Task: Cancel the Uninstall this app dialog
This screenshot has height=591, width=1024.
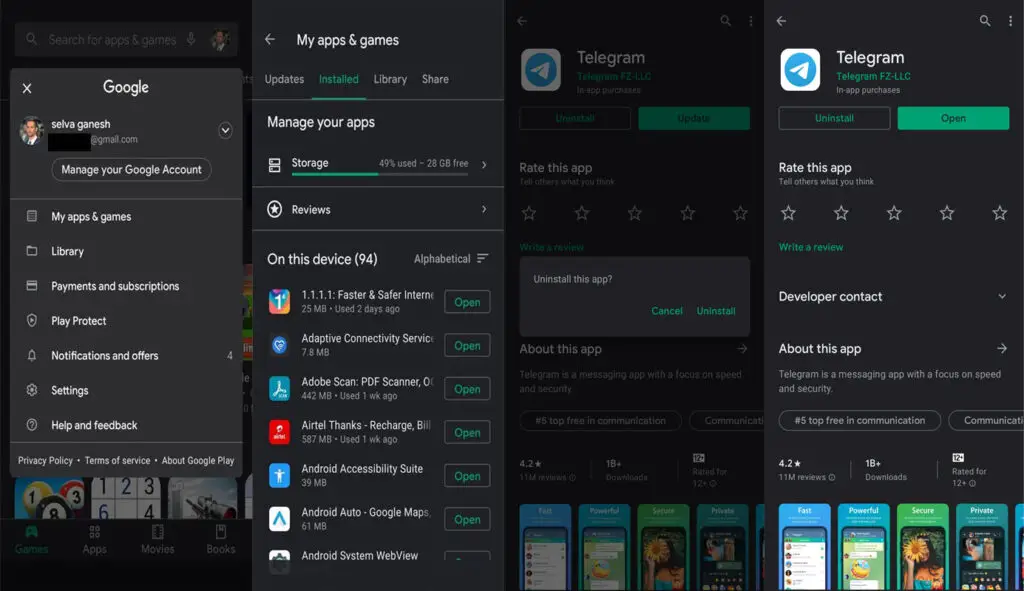Action: (667, 311)
